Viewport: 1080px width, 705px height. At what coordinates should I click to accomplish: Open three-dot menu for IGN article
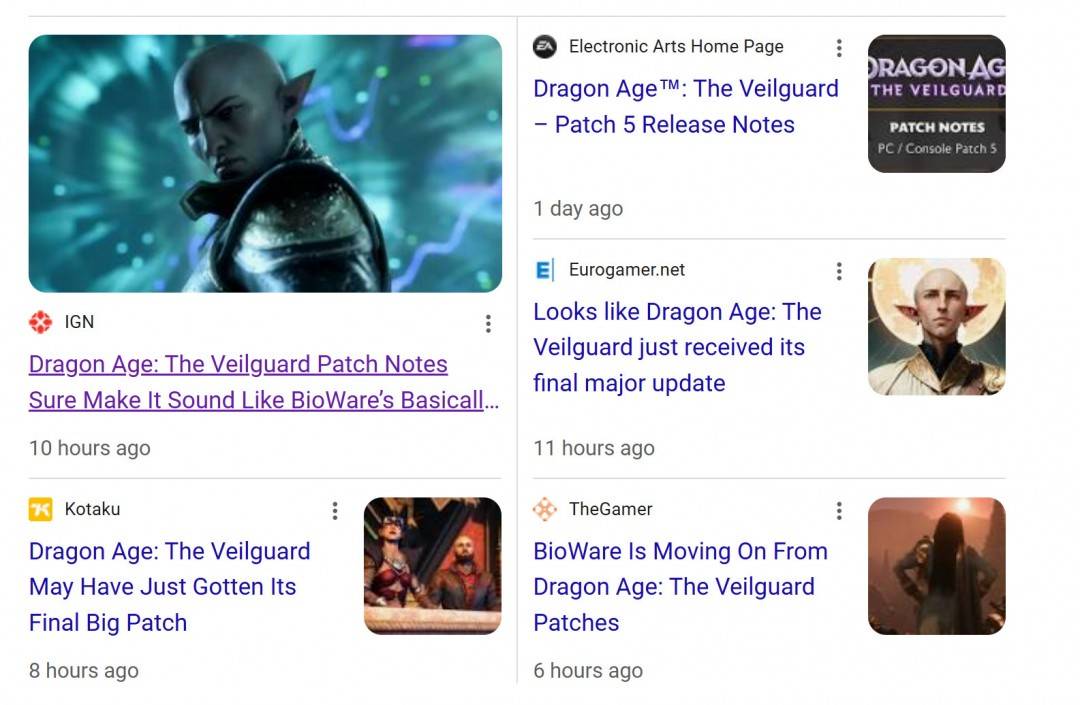488,323
